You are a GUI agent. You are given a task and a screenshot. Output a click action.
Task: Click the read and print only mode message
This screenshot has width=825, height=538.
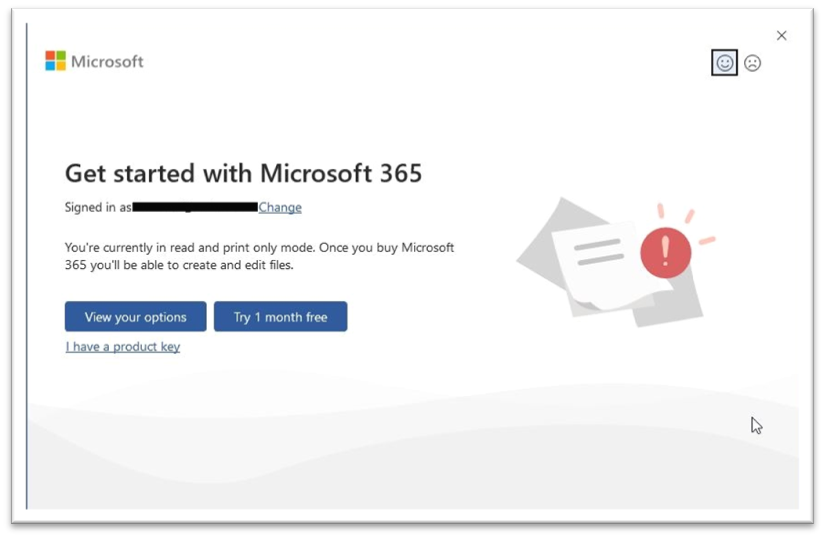[x=259, y=256]
